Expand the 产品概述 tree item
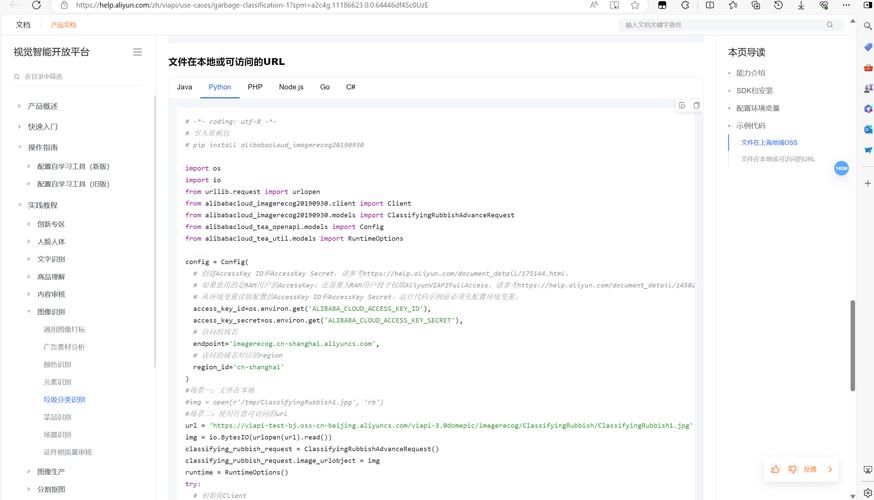874x500 pixels. (19, 106)
